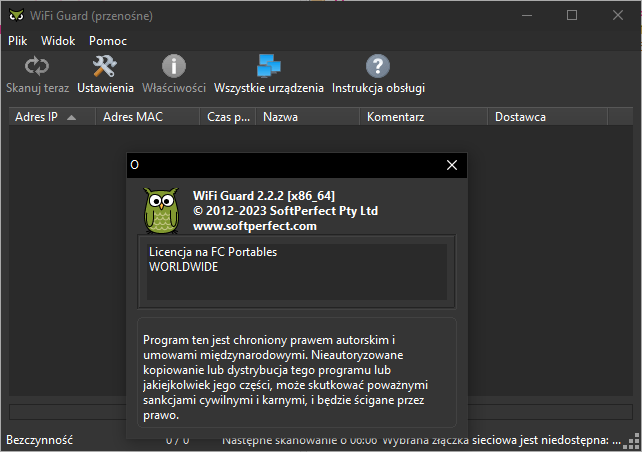Close the About dialog with X
The height and width of the screenshot is (452, 642).
(452, 165)
